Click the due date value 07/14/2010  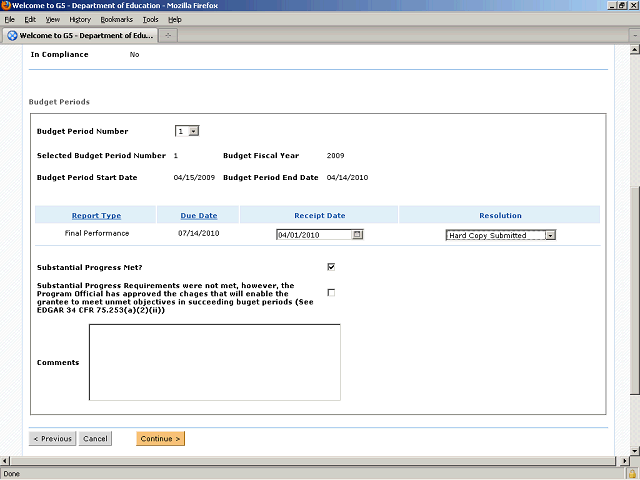pos(198,233)
